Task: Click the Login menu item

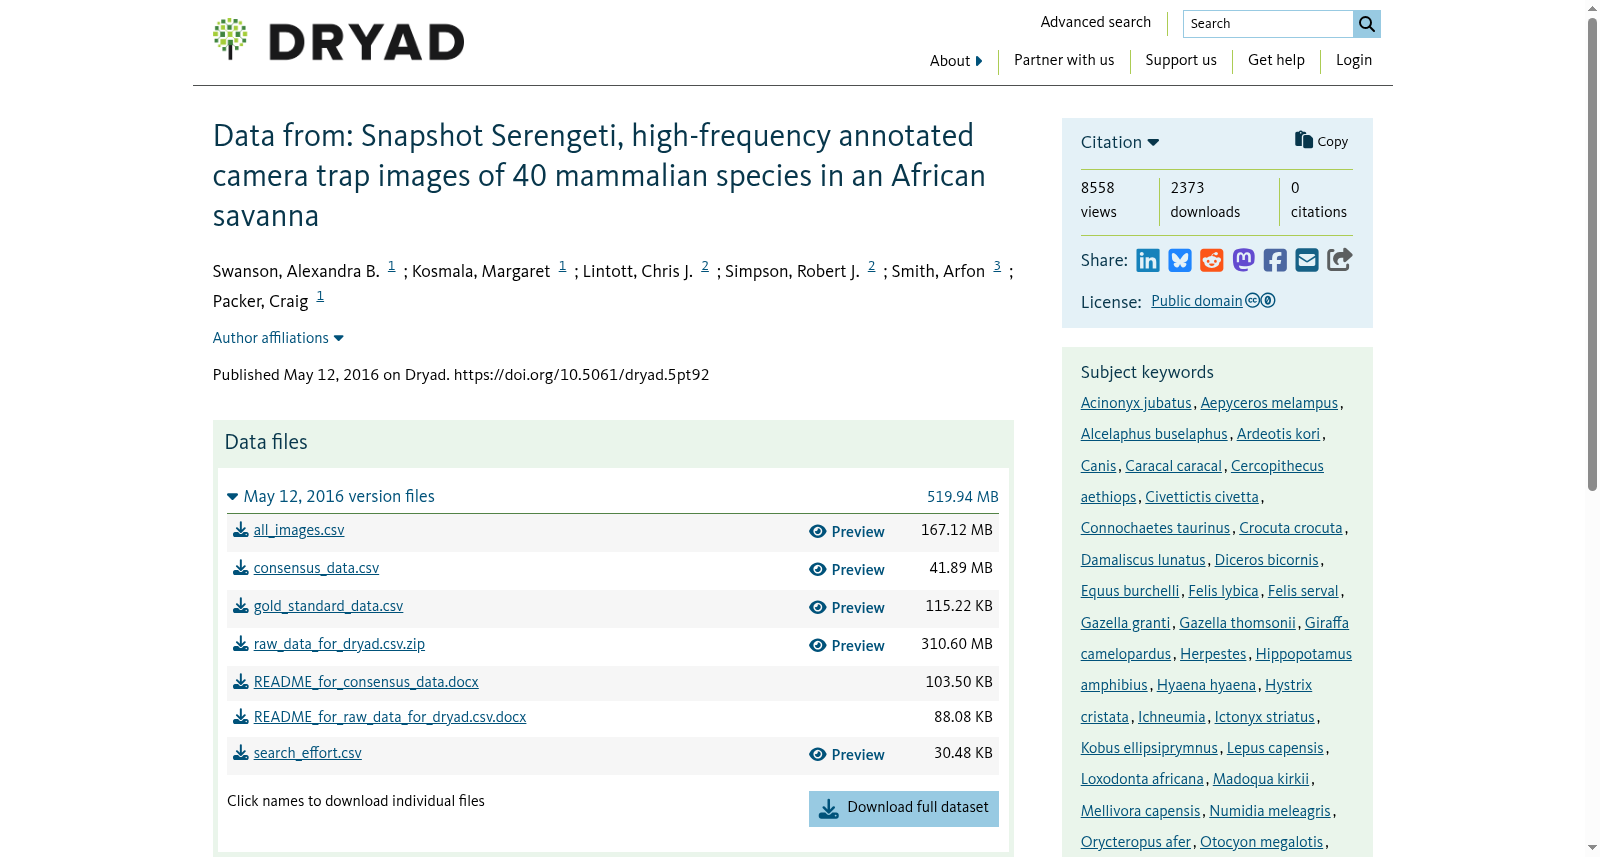Action: click(1354, 60)
